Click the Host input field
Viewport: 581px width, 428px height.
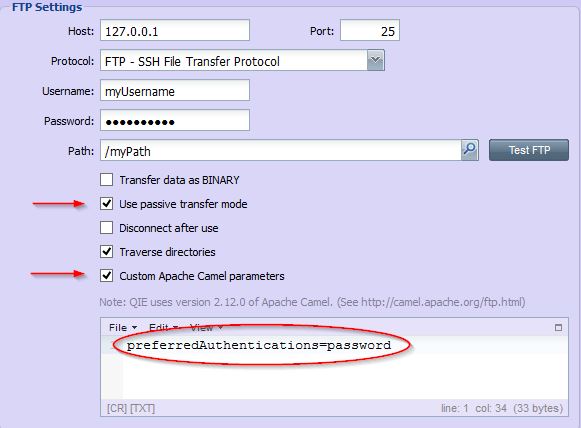(x=175, y=30)
